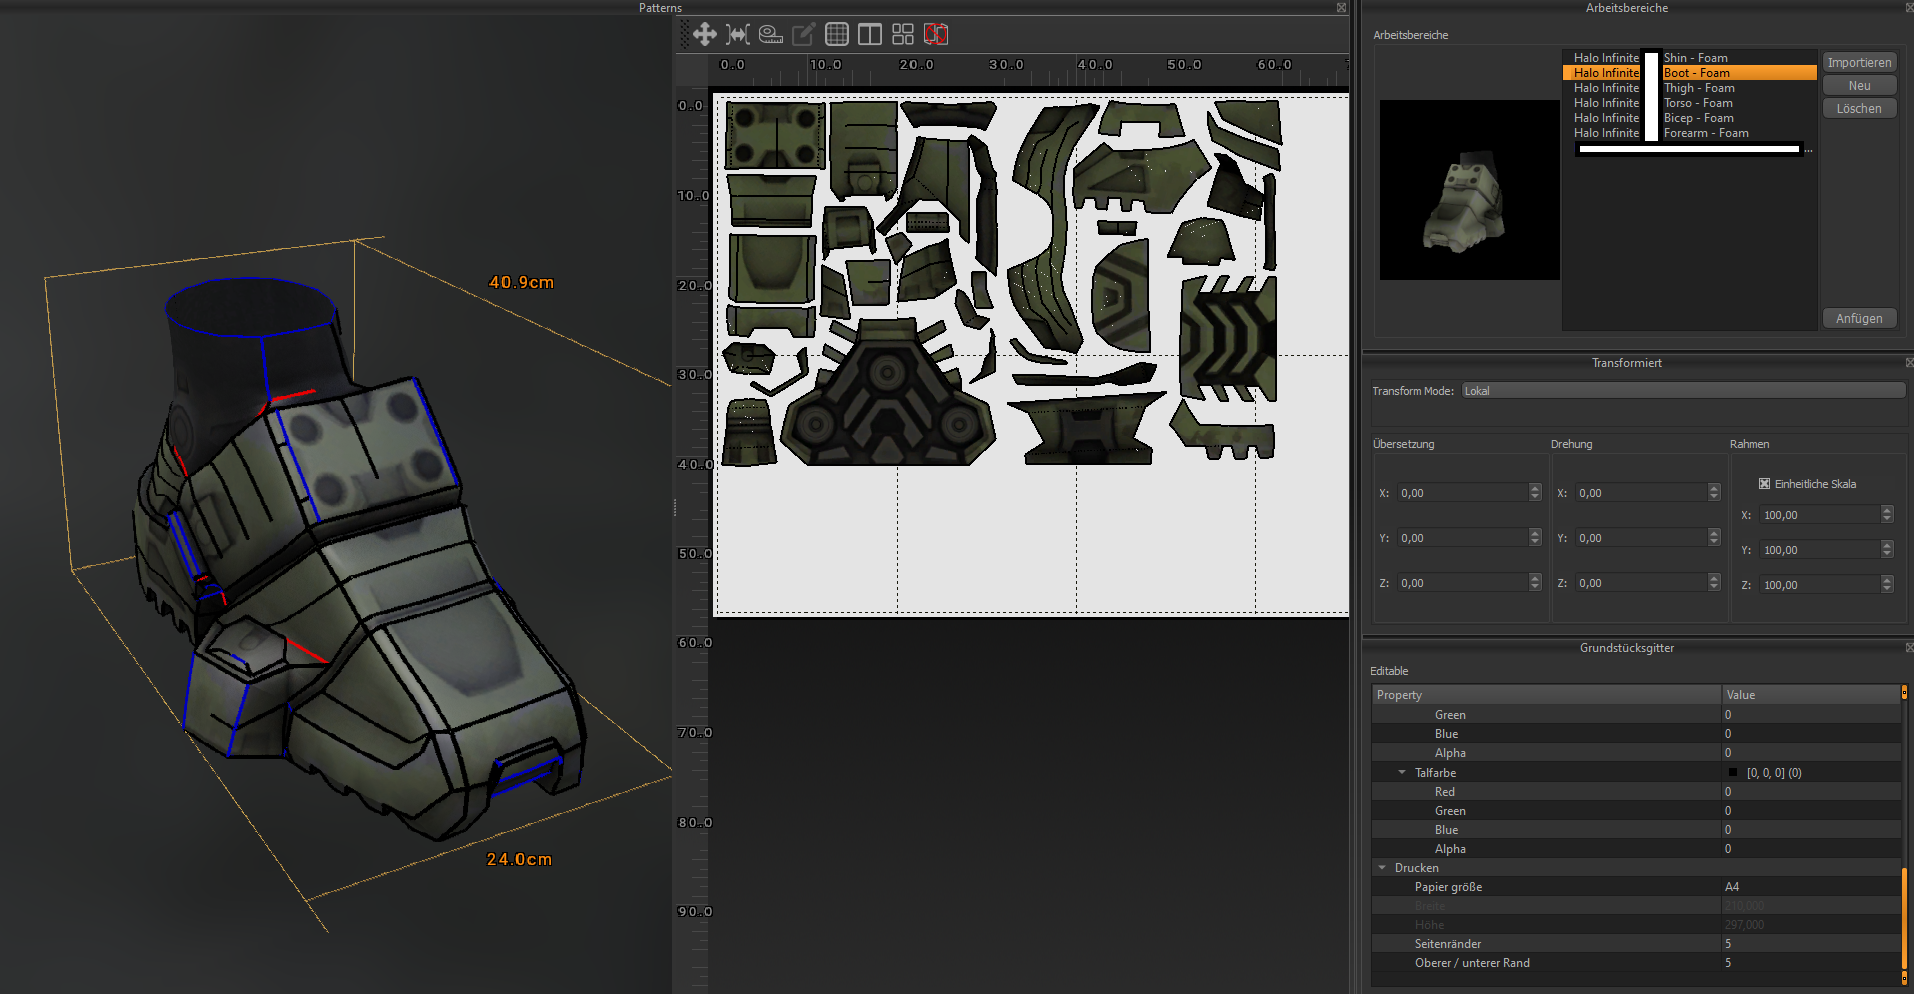
Task: Select the Forearm - Foam workspace row
Action: click(x=1690, y=133)
